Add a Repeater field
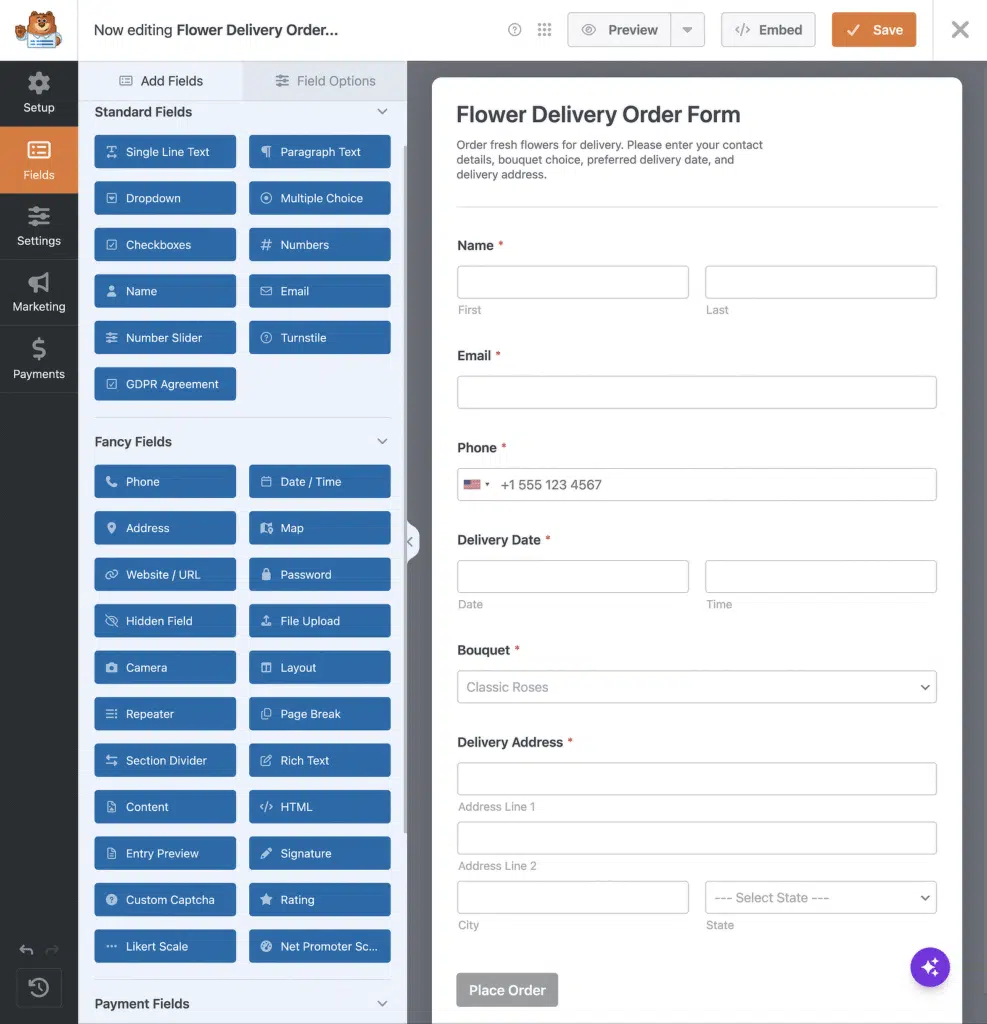Viewport: 987px width, 1024px height. (165, 714)
